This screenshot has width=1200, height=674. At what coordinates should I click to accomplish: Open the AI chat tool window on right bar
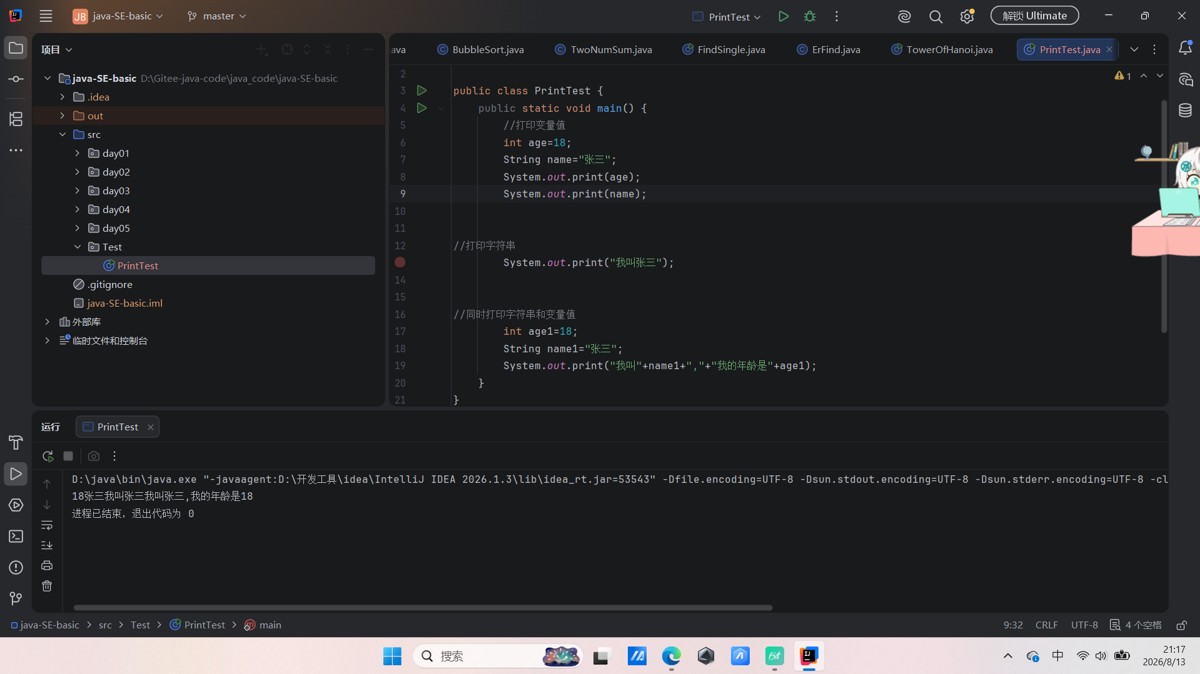pos(1185,79)
